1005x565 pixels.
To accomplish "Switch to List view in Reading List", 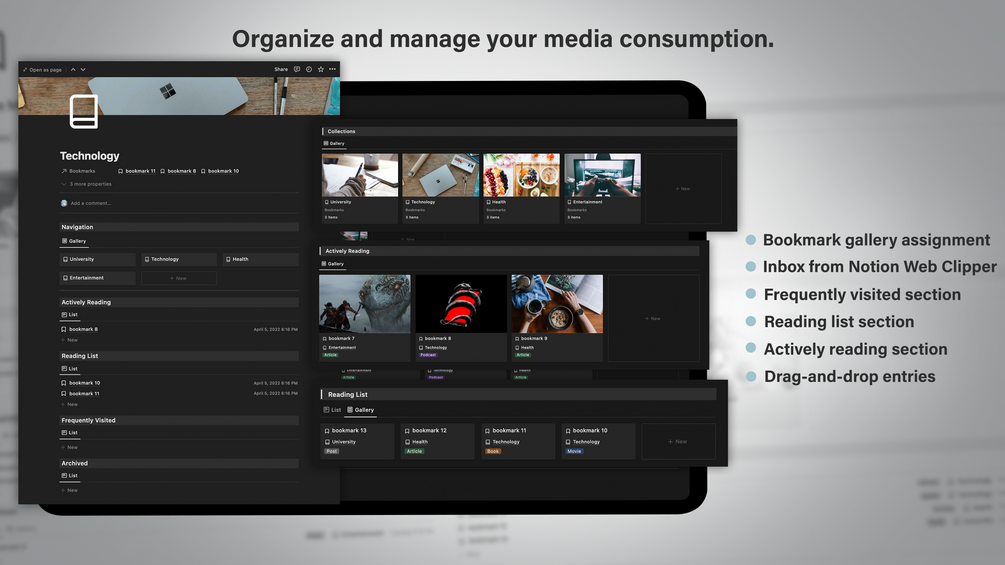I will 332,410.
